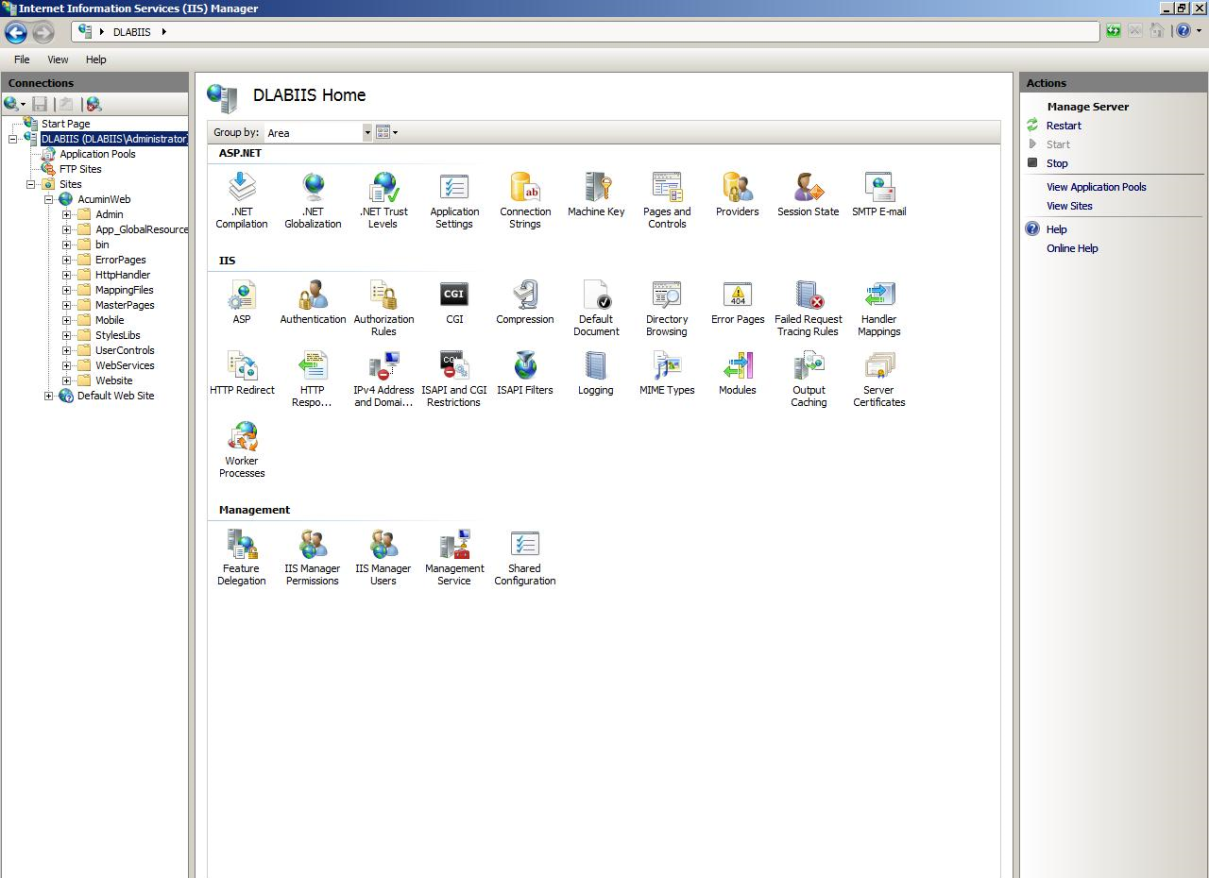The height and width of the screenshot is (878, 1209).
Task: Open SMTP E-mail settings
Action: click(879, 195)
